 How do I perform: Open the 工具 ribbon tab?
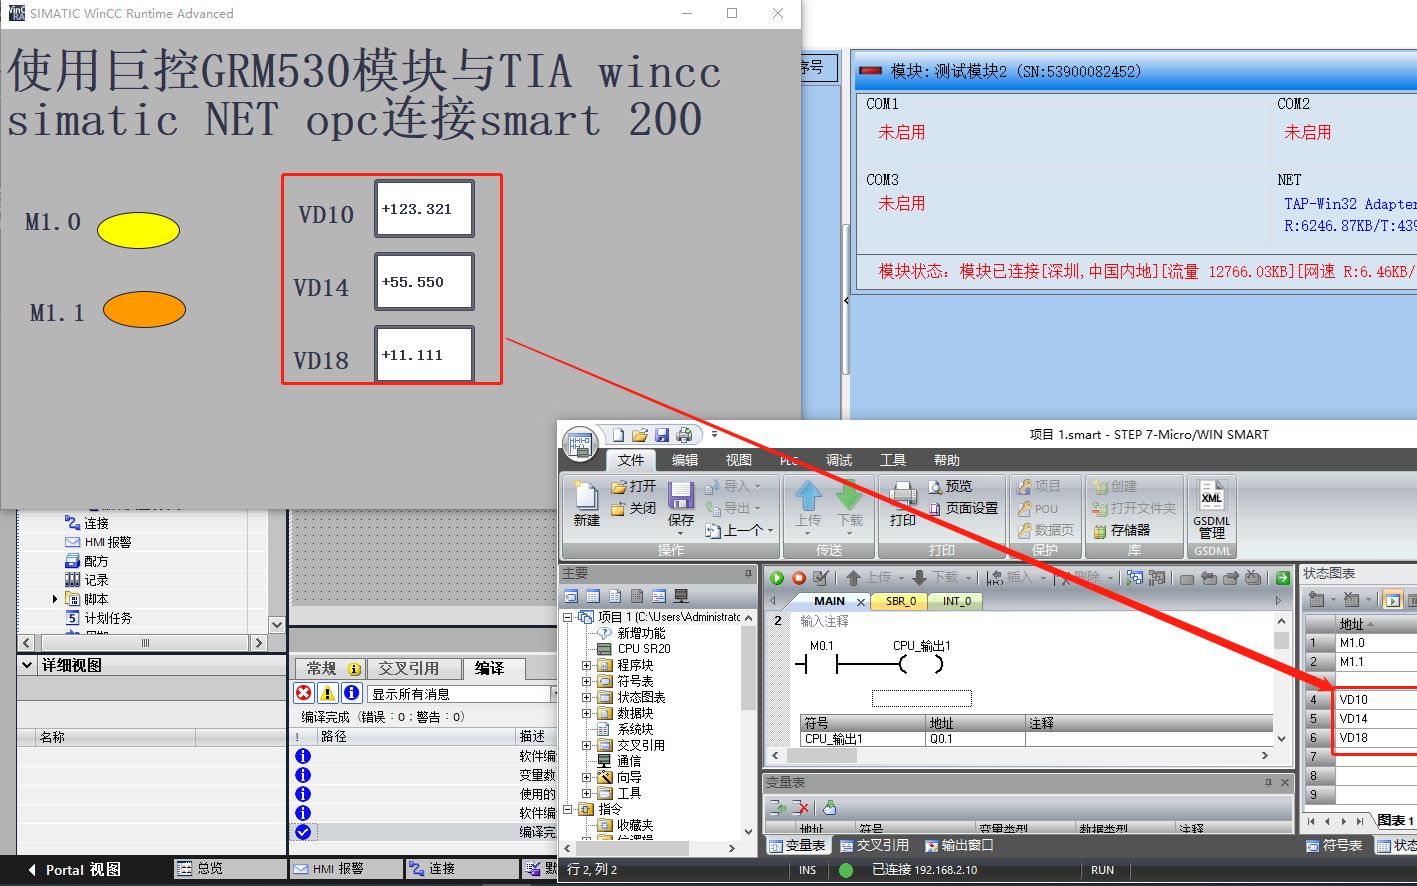pos(893,460)
